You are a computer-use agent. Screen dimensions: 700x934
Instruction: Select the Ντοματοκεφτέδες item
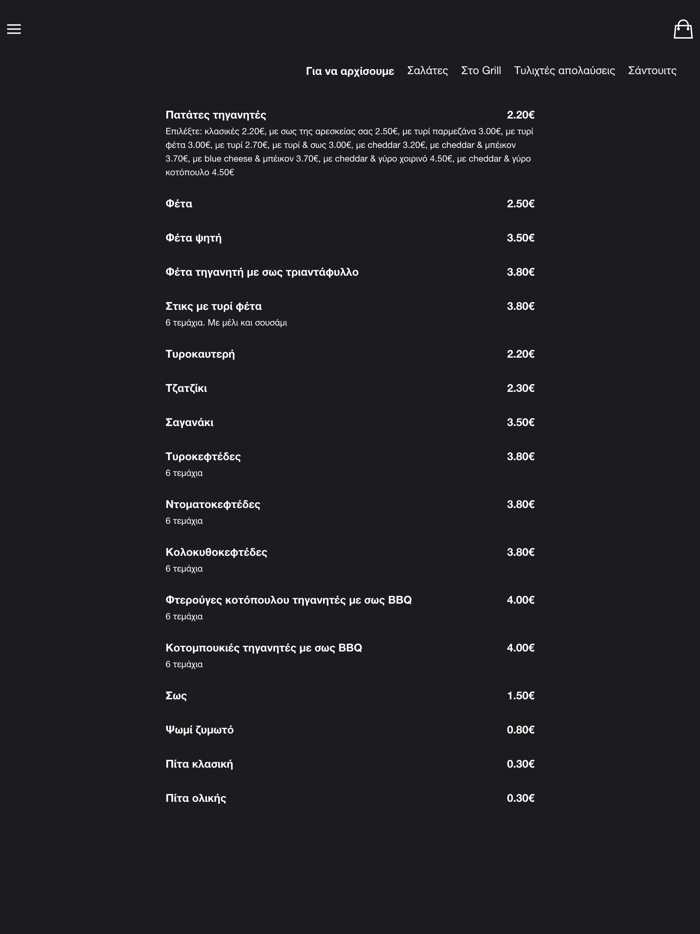(213, 504)
